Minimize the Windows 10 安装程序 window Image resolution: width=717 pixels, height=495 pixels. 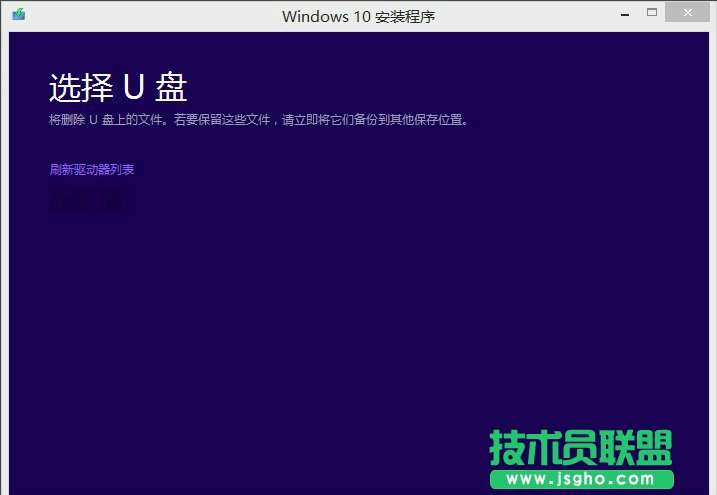pos(625,15)
